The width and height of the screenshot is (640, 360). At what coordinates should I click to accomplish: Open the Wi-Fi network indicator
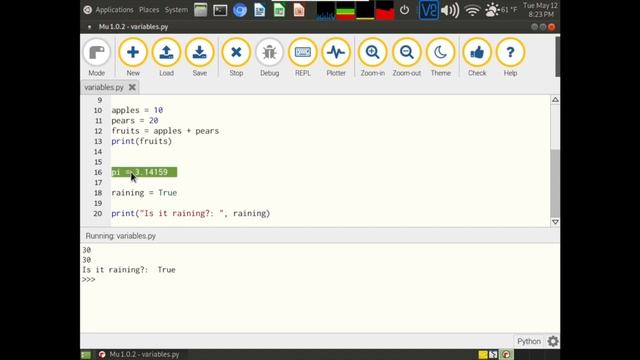tap(472, 10)
